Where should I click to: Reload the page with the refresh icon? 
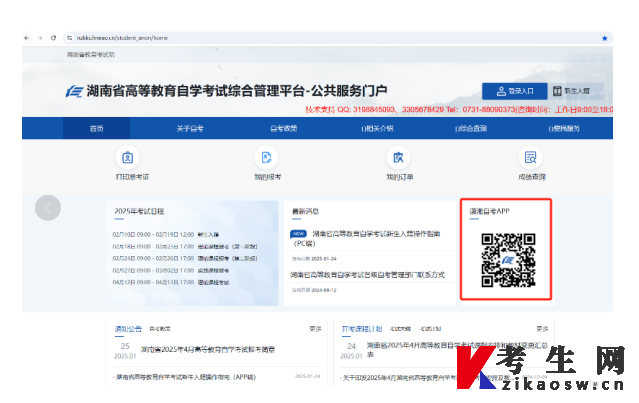tap(53, 38)
